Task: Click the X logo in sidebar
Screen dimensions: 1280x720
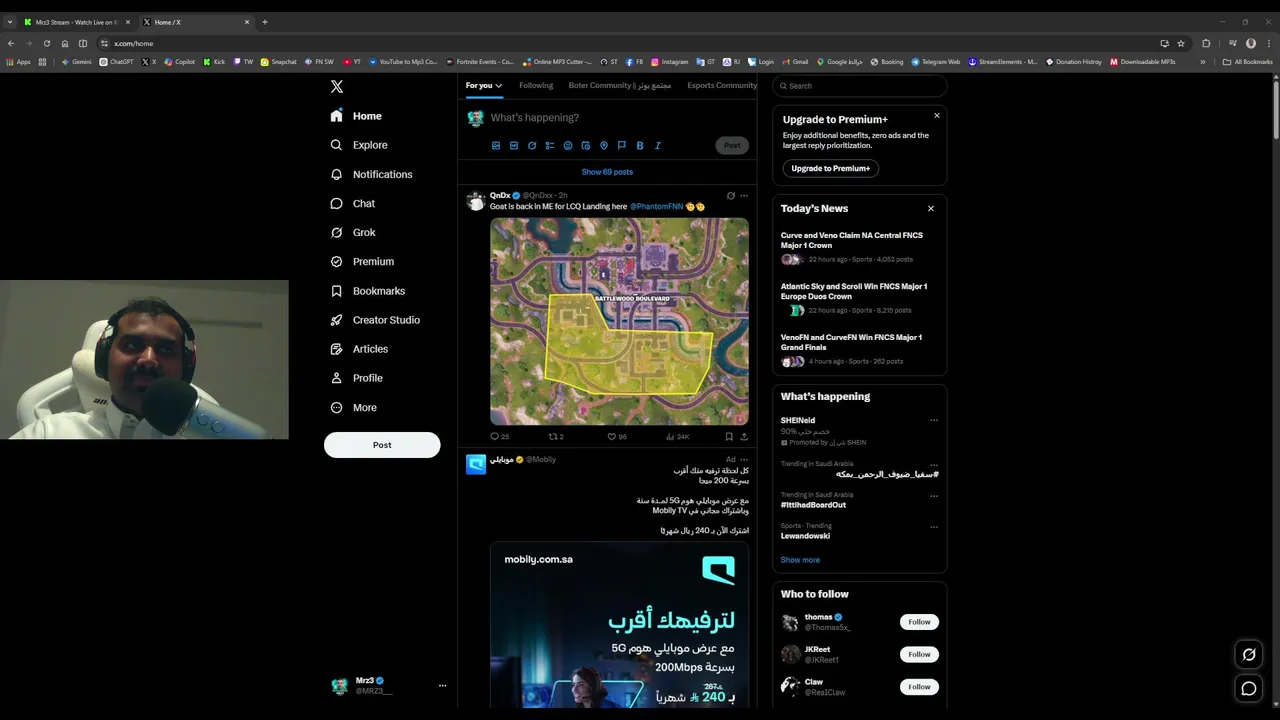Action: (337, 87)
